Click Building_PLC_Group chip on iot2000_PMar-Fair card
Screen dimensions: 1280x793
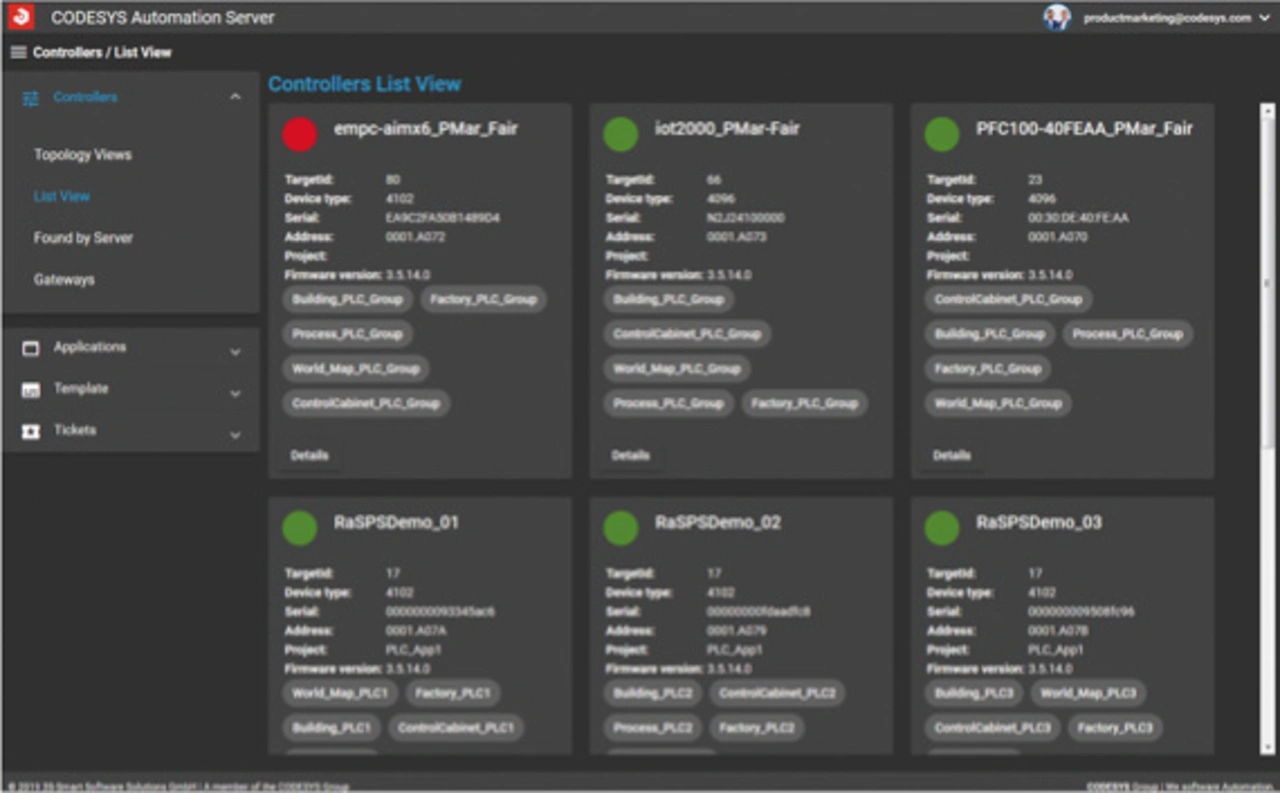668,299
